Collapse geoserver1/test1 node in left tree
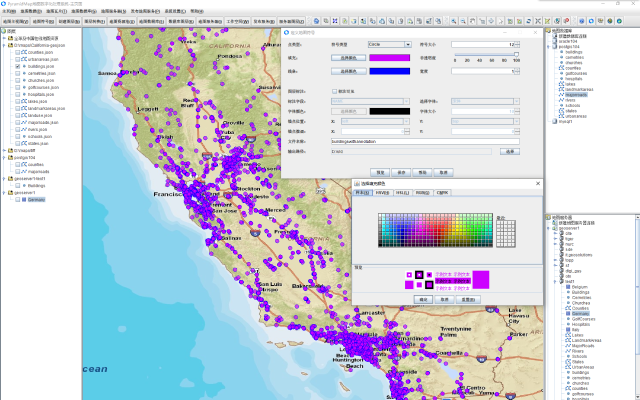Image resolution: width=640 pixels, height=400 pixels. pos(4,178)
